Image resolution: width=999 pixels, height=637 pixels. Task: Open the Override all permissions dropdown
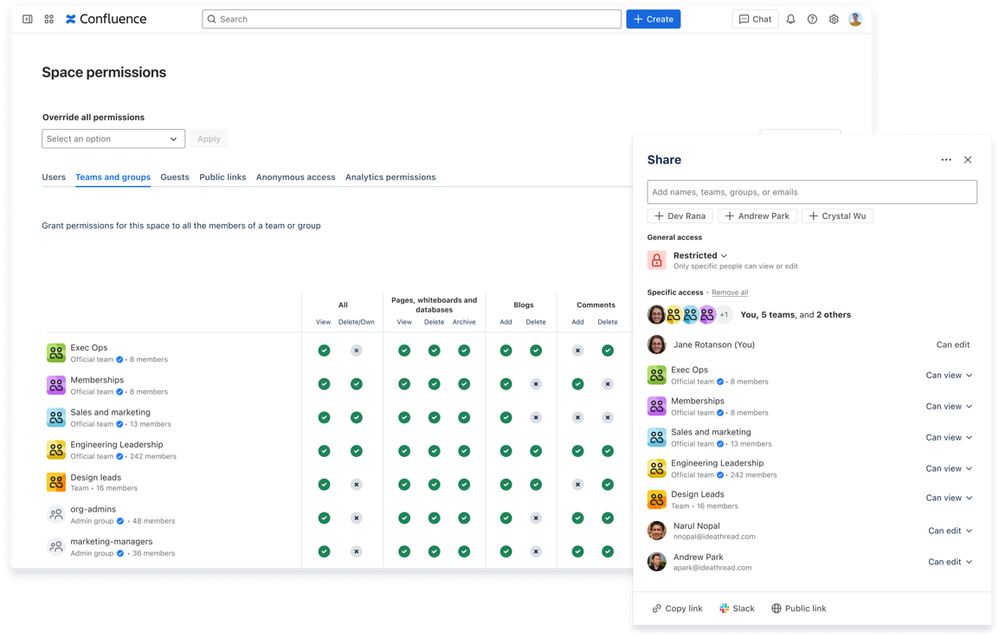coord(113,139)
